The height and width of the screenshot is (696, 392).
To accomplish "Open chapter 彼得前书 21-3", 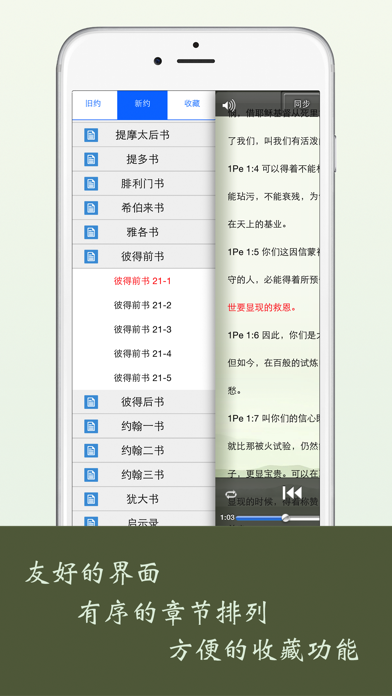I will [x=143, y=329].
